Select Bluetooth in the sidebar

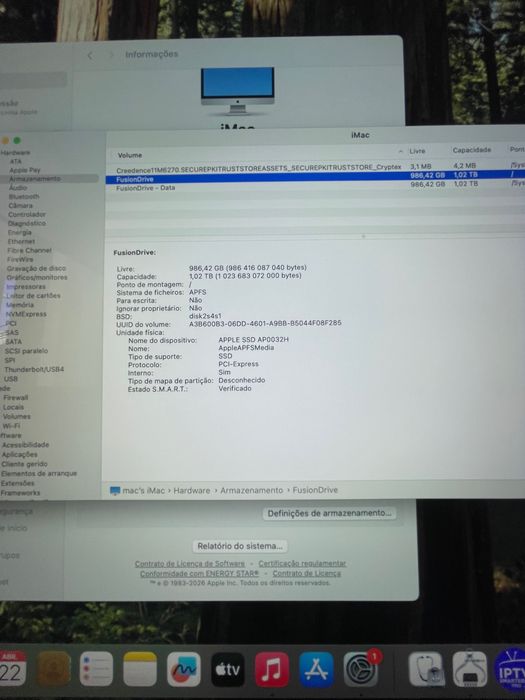point(24,196)
